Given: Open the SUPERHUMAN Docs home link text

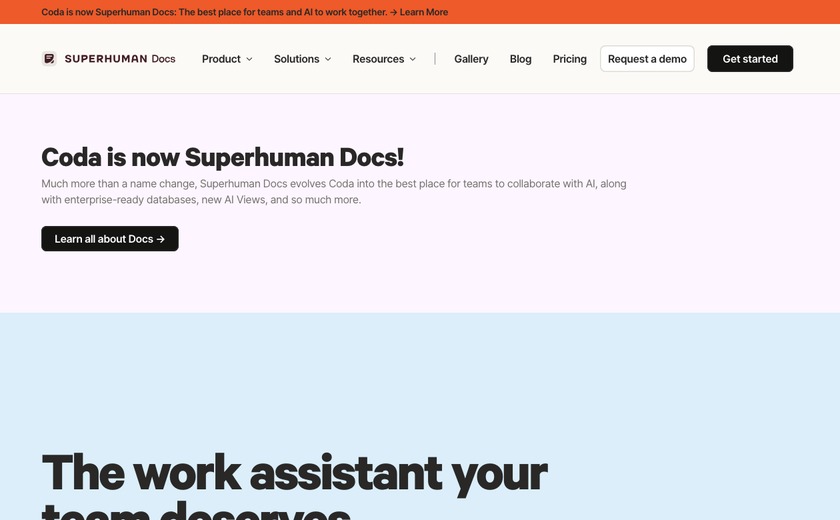Looking at the screenshot, I should click(120, 59).
